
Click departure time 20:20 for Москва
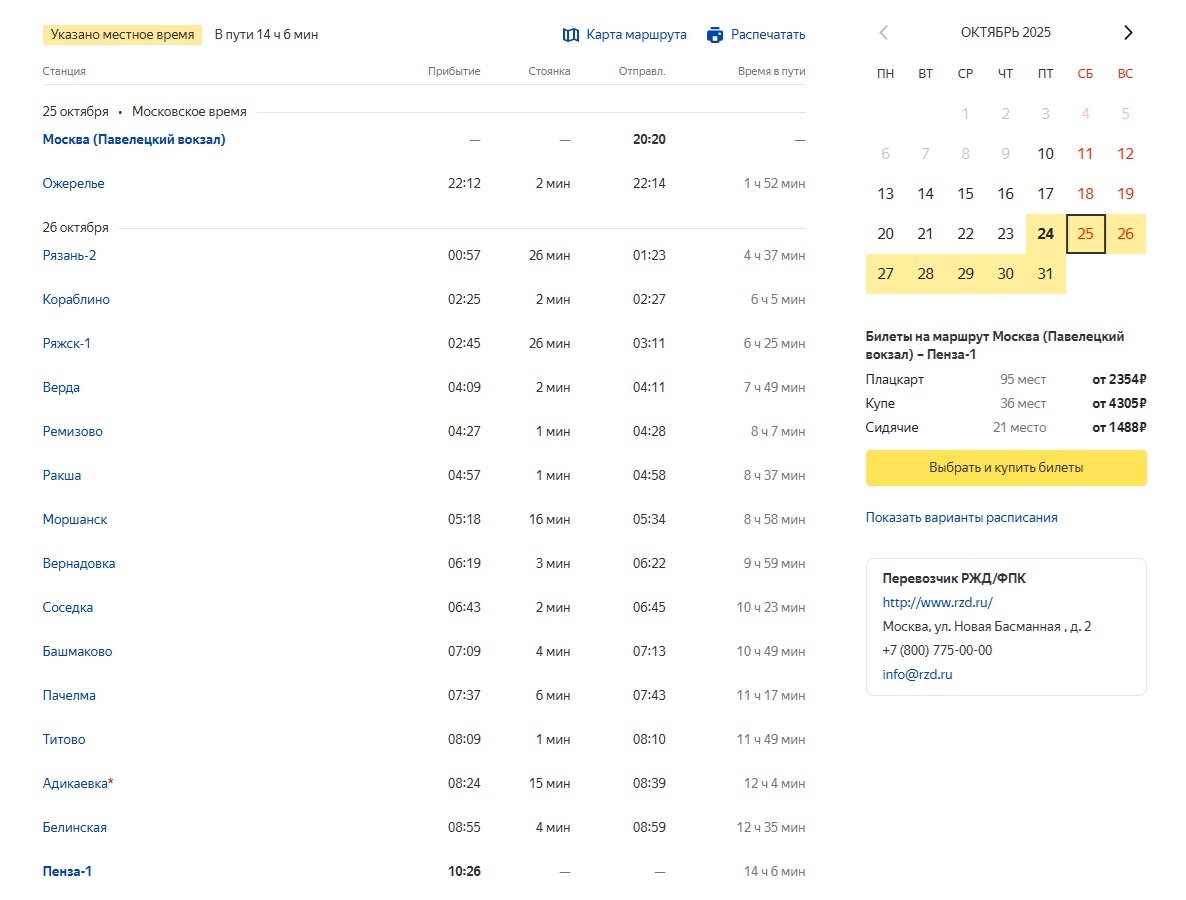coord(649,139)
